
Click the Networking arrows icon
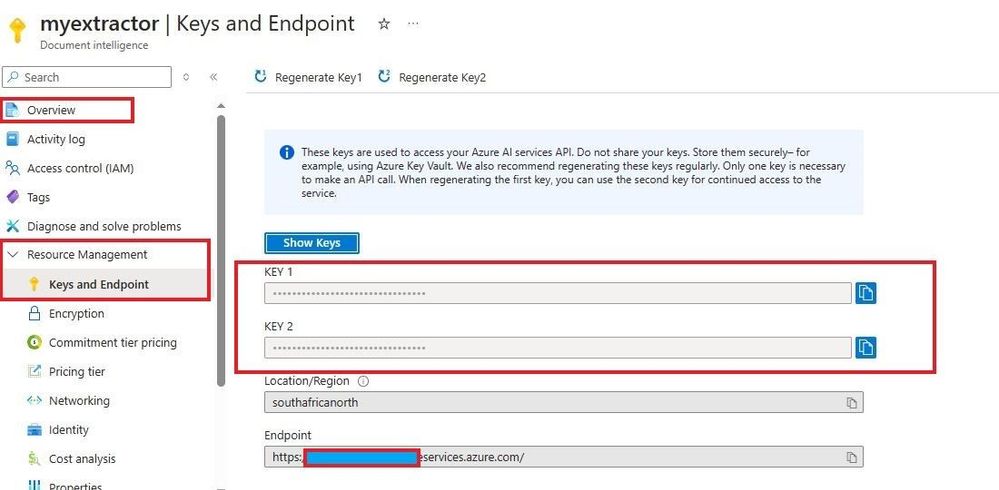34,400
